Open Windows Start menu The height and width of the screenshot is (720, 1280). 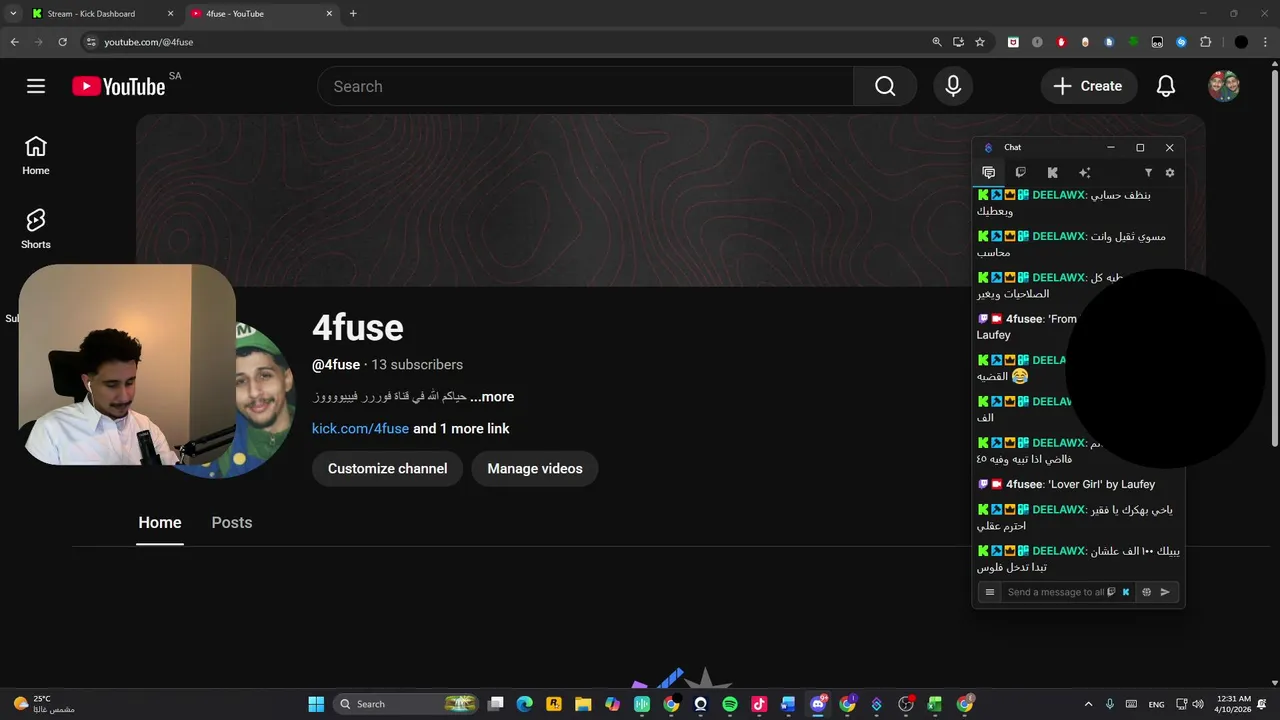point(316,704)
